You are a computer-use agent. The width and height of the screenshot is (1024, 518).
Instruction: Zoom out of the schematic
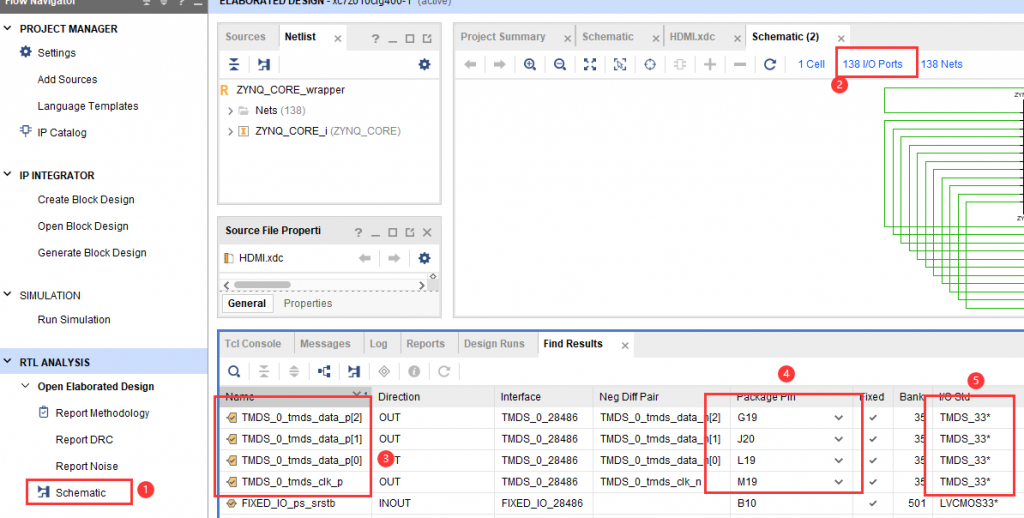coord(560,64)
